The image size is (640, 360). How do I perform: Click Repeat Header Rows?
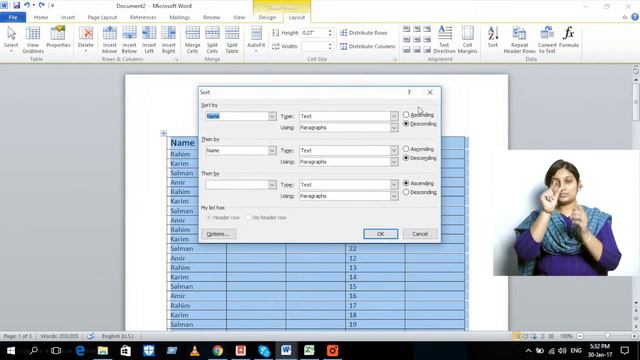click(519, 40)
